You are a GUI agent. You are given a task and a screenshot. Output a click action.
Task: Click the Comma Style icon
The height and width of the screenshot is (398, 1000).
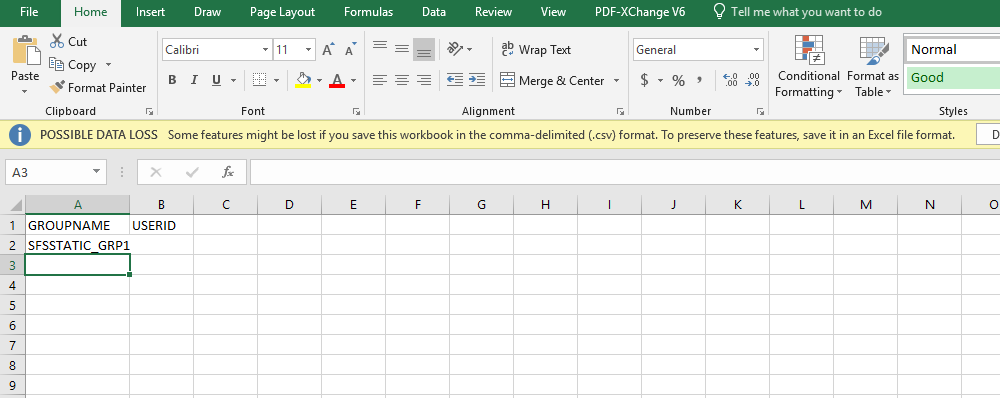click(x=700, y=80)
